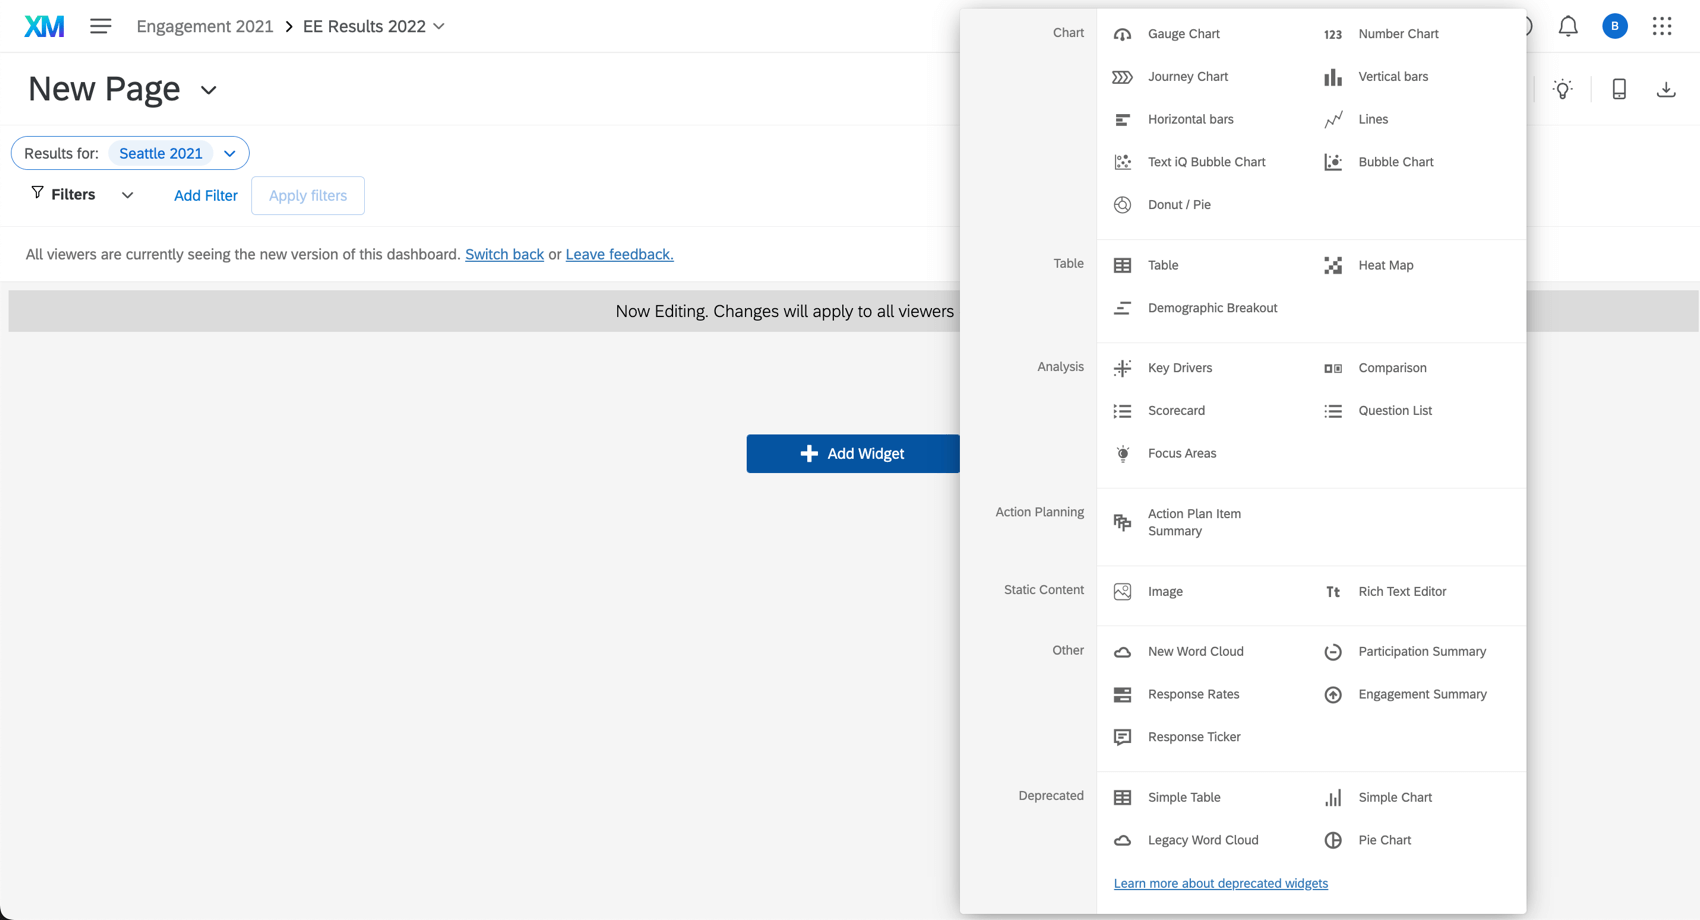The height and width of the screenshot is (920, 1700).
Task: Select the Gauge Chart widget
Action: (1184, 33)
